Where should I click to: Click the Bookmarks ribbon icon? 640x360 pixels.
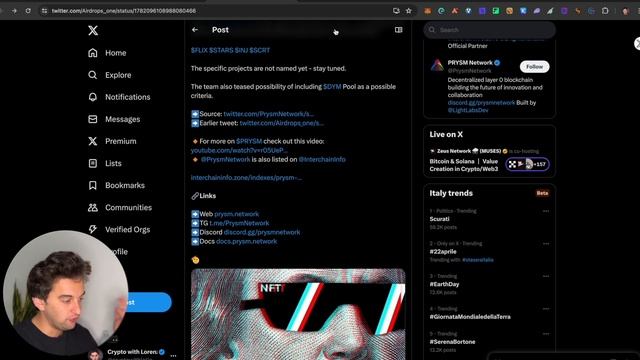(x=93, y=185)
